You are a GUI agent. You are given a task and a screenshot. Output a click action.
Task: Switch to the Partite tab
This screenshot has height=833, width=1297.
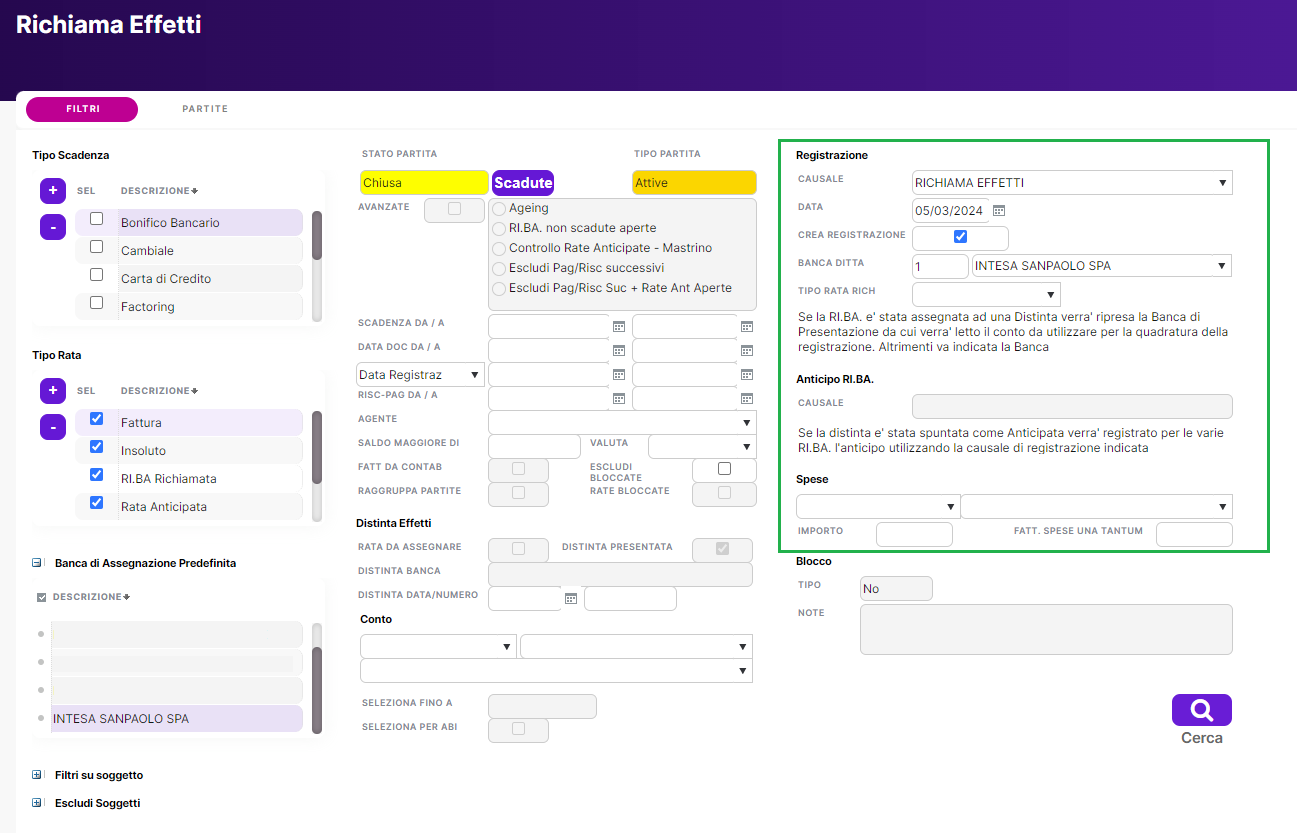tap(205, 109)
